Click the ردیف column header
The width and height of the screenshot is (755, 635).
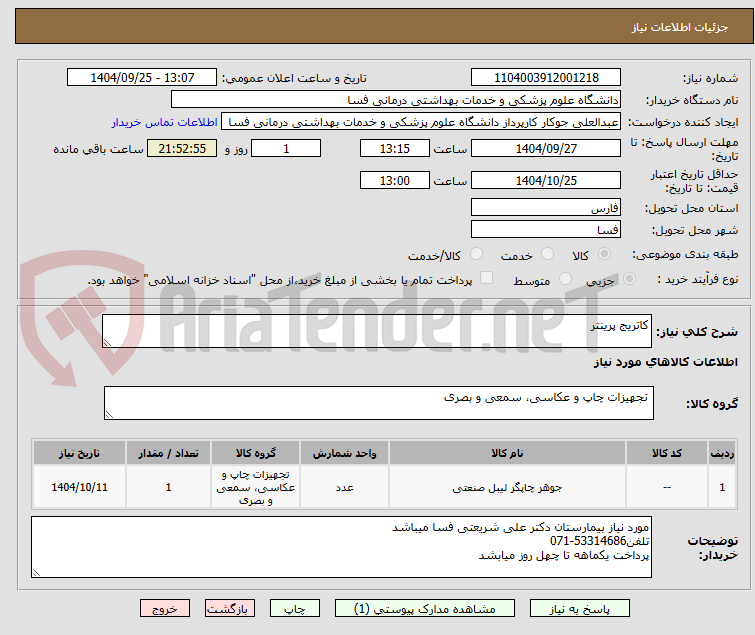(722, 453)
